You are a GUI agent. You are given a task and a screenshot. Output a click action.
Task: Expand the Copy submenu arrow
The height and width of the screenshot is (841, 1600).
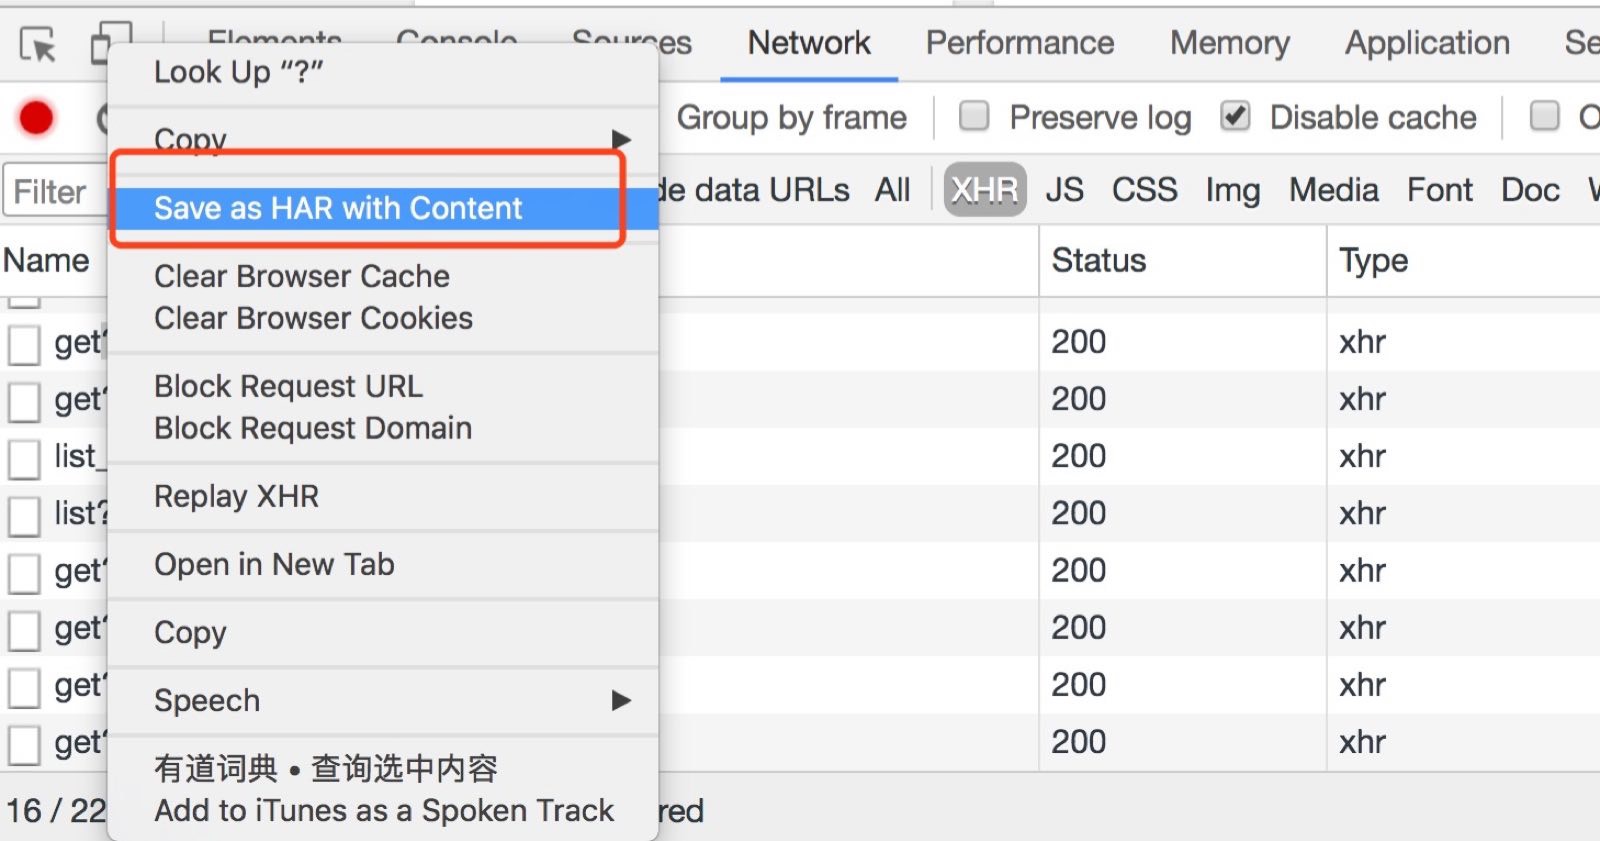(x=621, y=139)
